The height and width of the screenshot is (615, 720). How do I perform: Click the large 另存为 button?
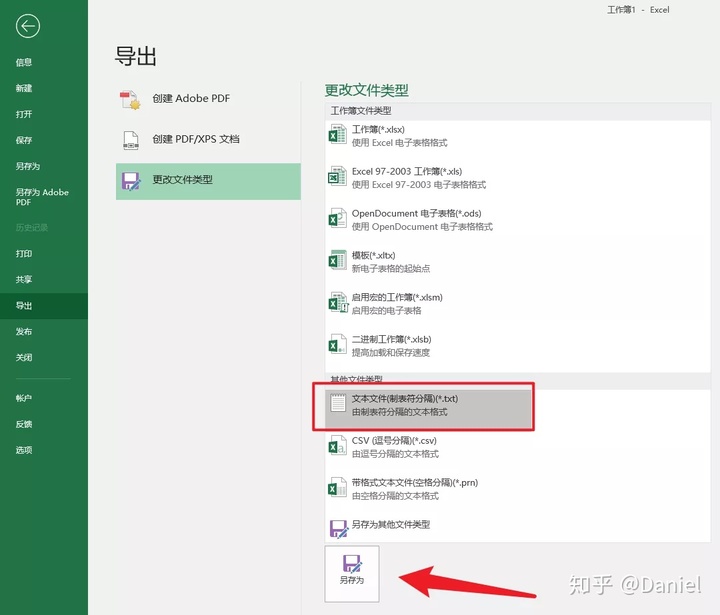(x=352, y=573)
